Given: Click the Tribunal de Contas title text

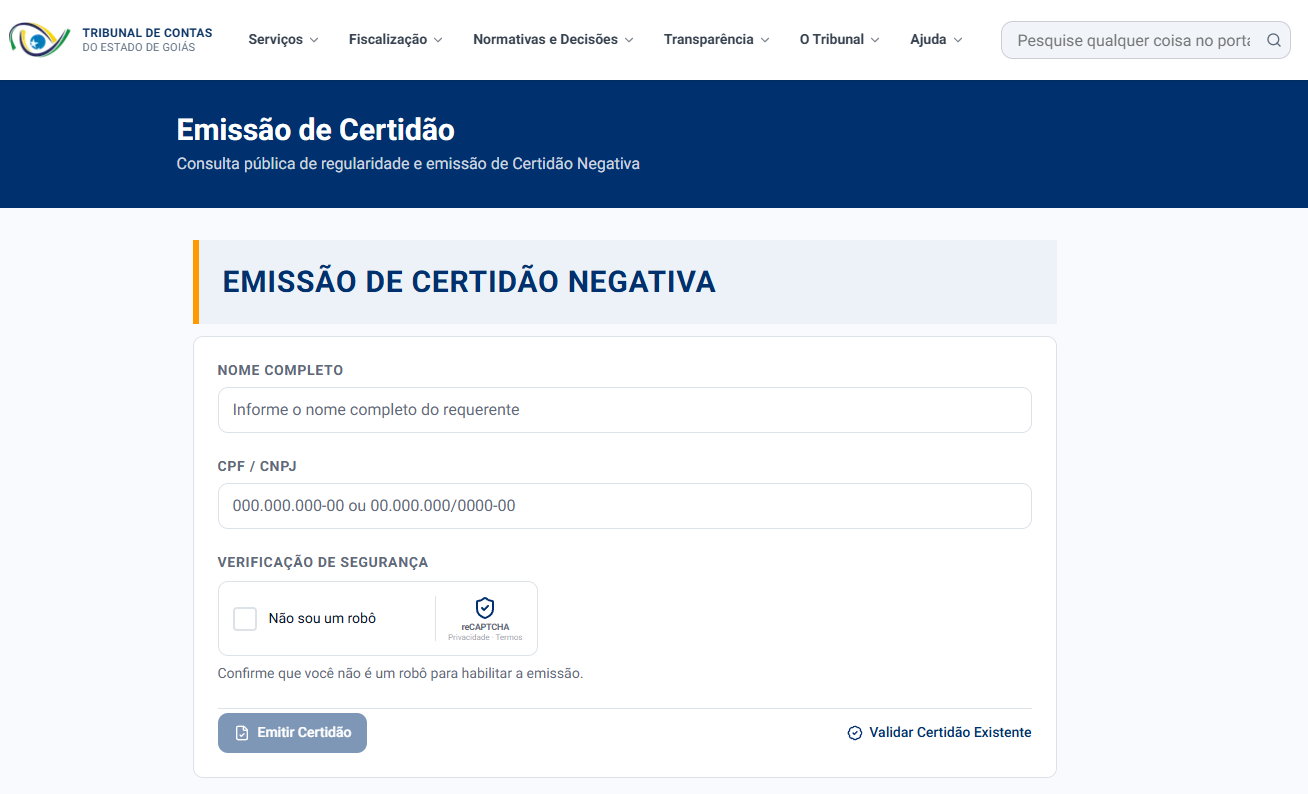Looking at the screenshot, I should [147, 33].
